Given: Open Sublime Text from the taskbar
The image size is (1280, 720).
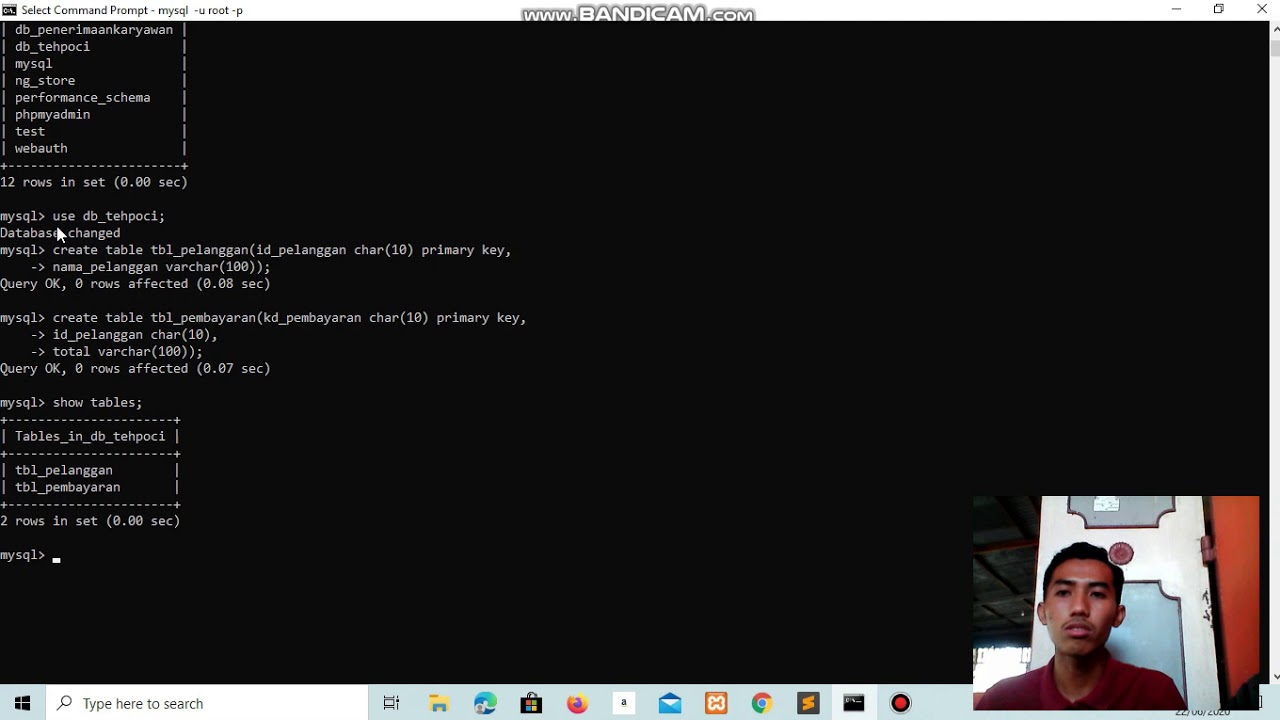Looking at the screenshot, I should point(808,703).
